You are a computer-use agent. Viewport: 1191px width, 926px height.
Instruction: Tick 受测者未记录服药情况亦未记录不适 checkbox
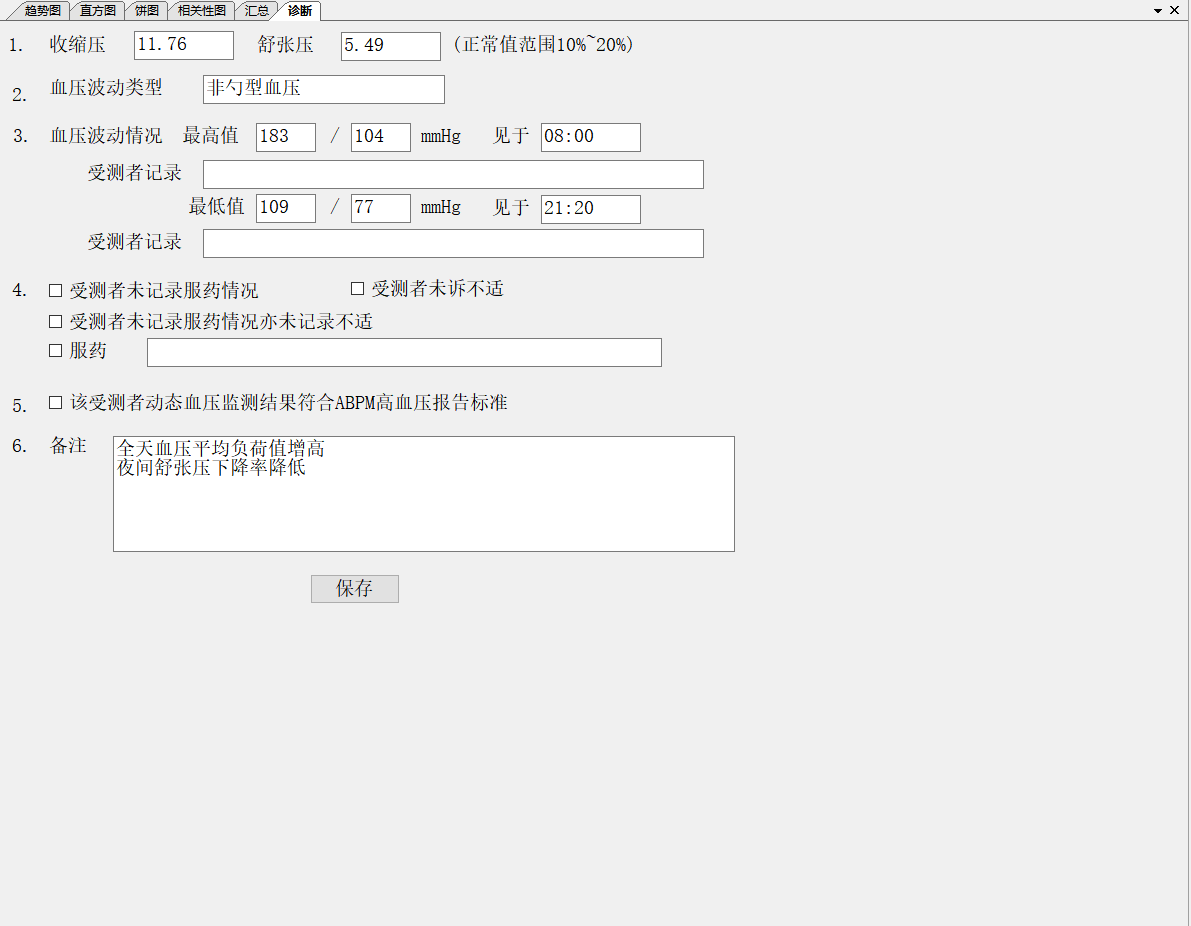(x=56, y=322)
